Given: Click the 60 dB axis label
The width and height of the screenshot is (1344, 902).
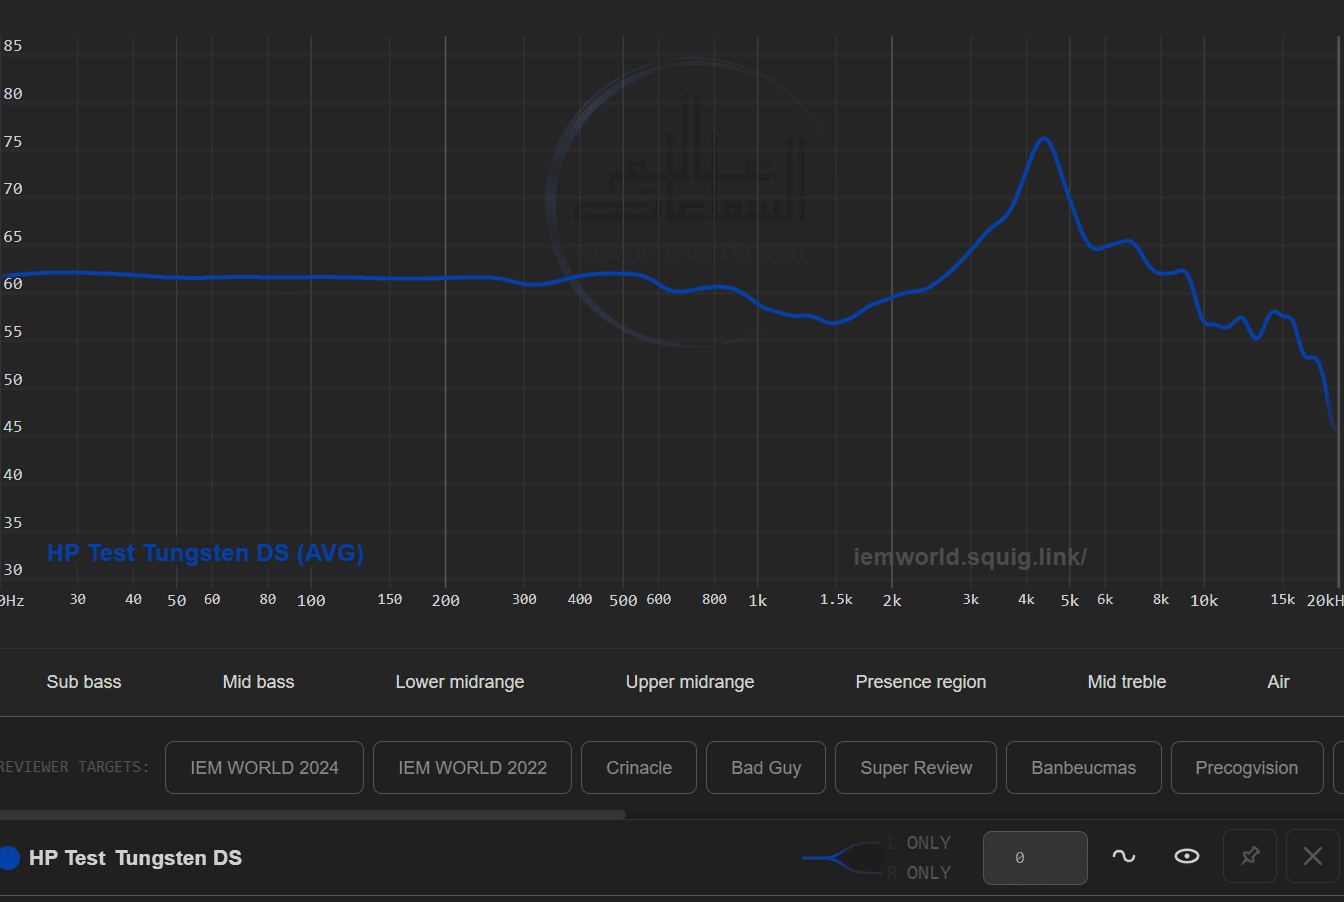Looking at the screenshot, I should (x=12, y=284).
